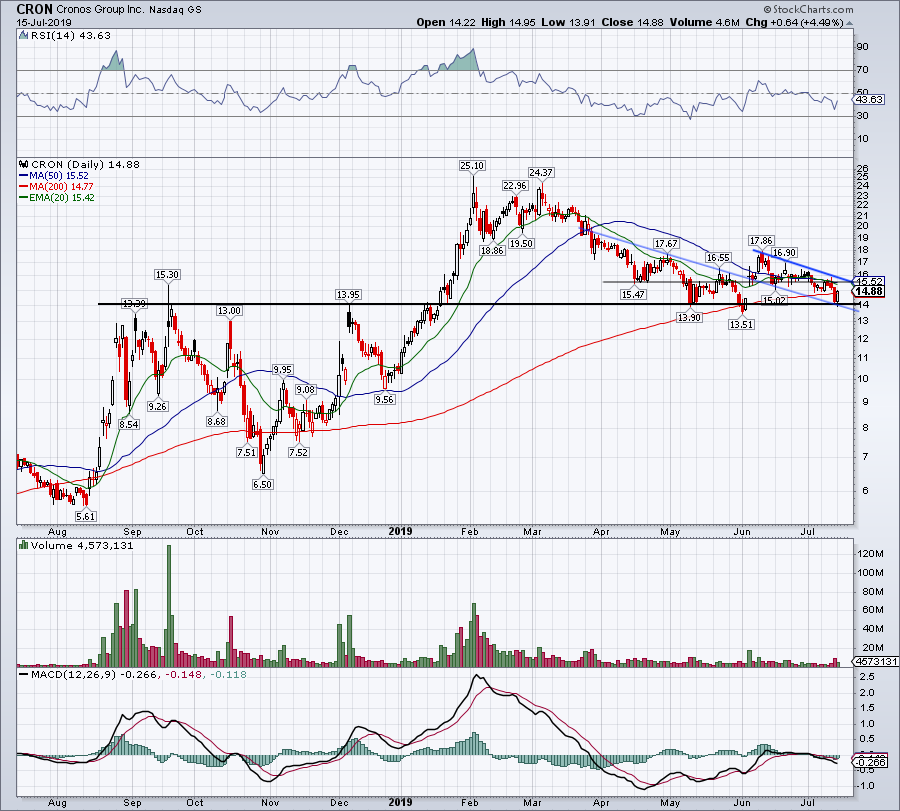
Task: Click the MA(200) 14.77 legend entry
Action: click(x=56, y=187)
